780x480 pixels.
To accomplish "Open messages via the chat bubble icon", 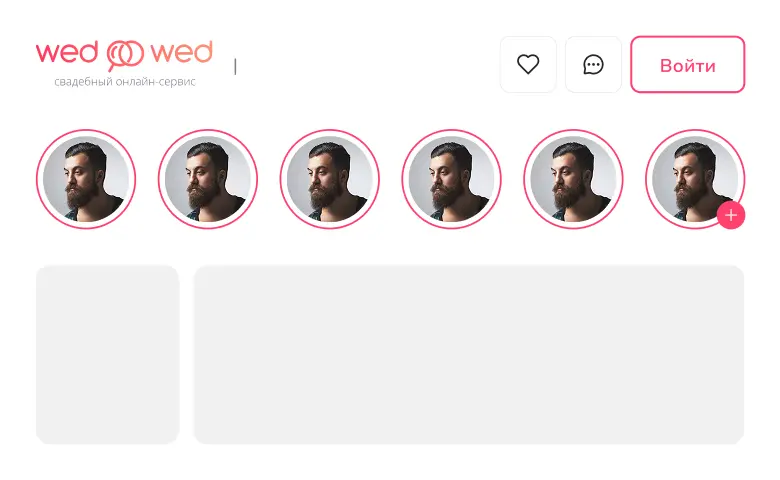I will 593,65.
